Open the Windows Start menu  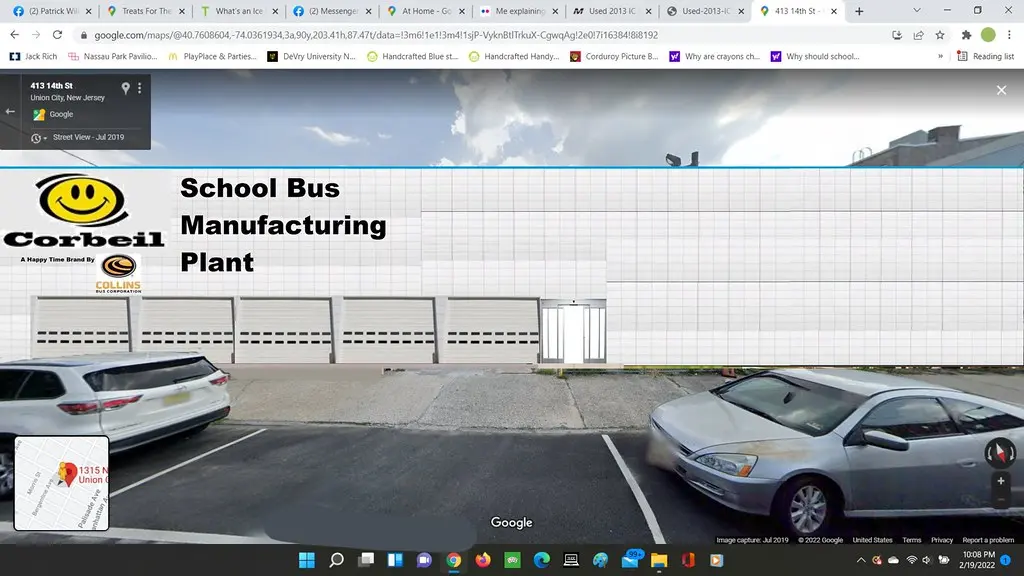point(306,560)
